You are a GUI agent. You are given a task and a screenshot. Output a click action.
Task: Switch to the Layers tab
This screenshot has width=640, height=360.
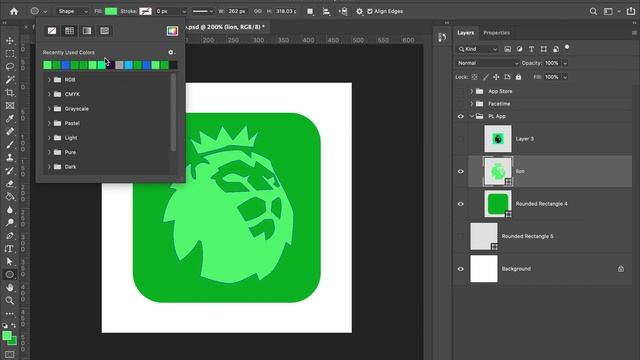pyautogui.click(x=465, y=33)
